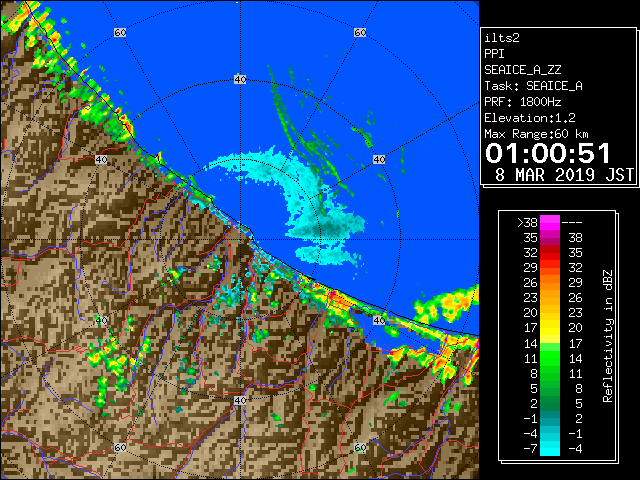Pick the yellow legend swatch beside '17'
This screenshot has height=480, width=640.
pos(550,328)
